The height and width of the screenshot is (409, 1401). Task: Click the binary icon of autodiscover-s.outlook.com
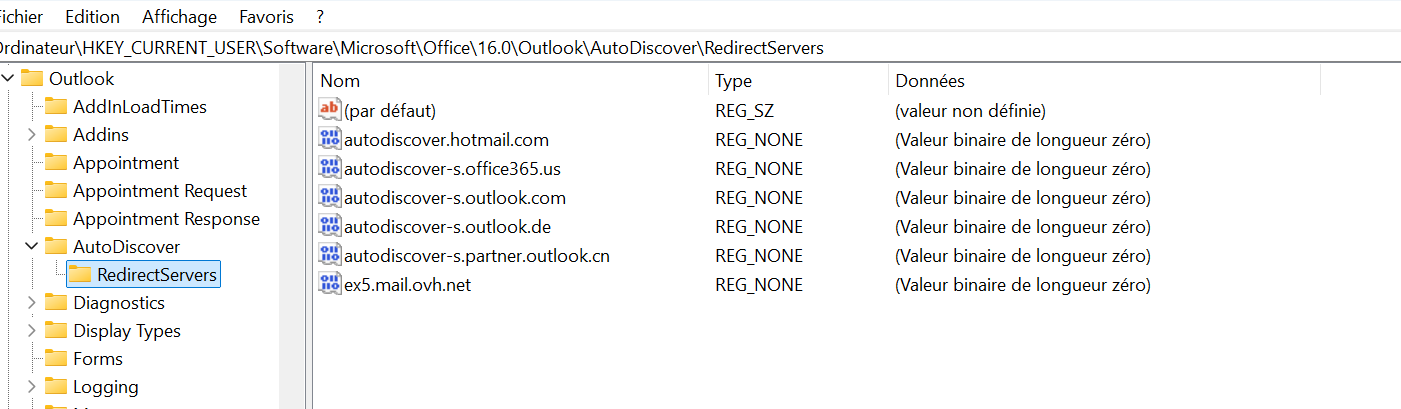(329, 197)
